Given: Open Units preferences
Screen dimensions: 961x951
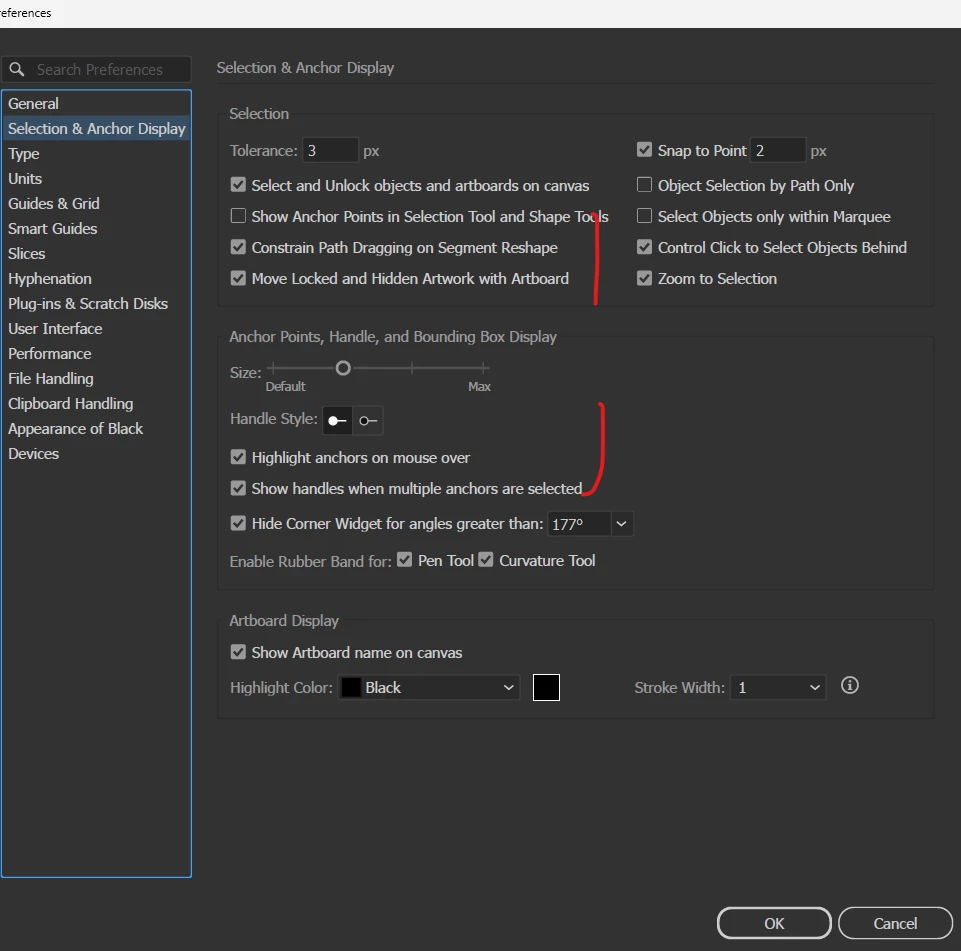Looking at the screenshot, I should pos(96,179).
